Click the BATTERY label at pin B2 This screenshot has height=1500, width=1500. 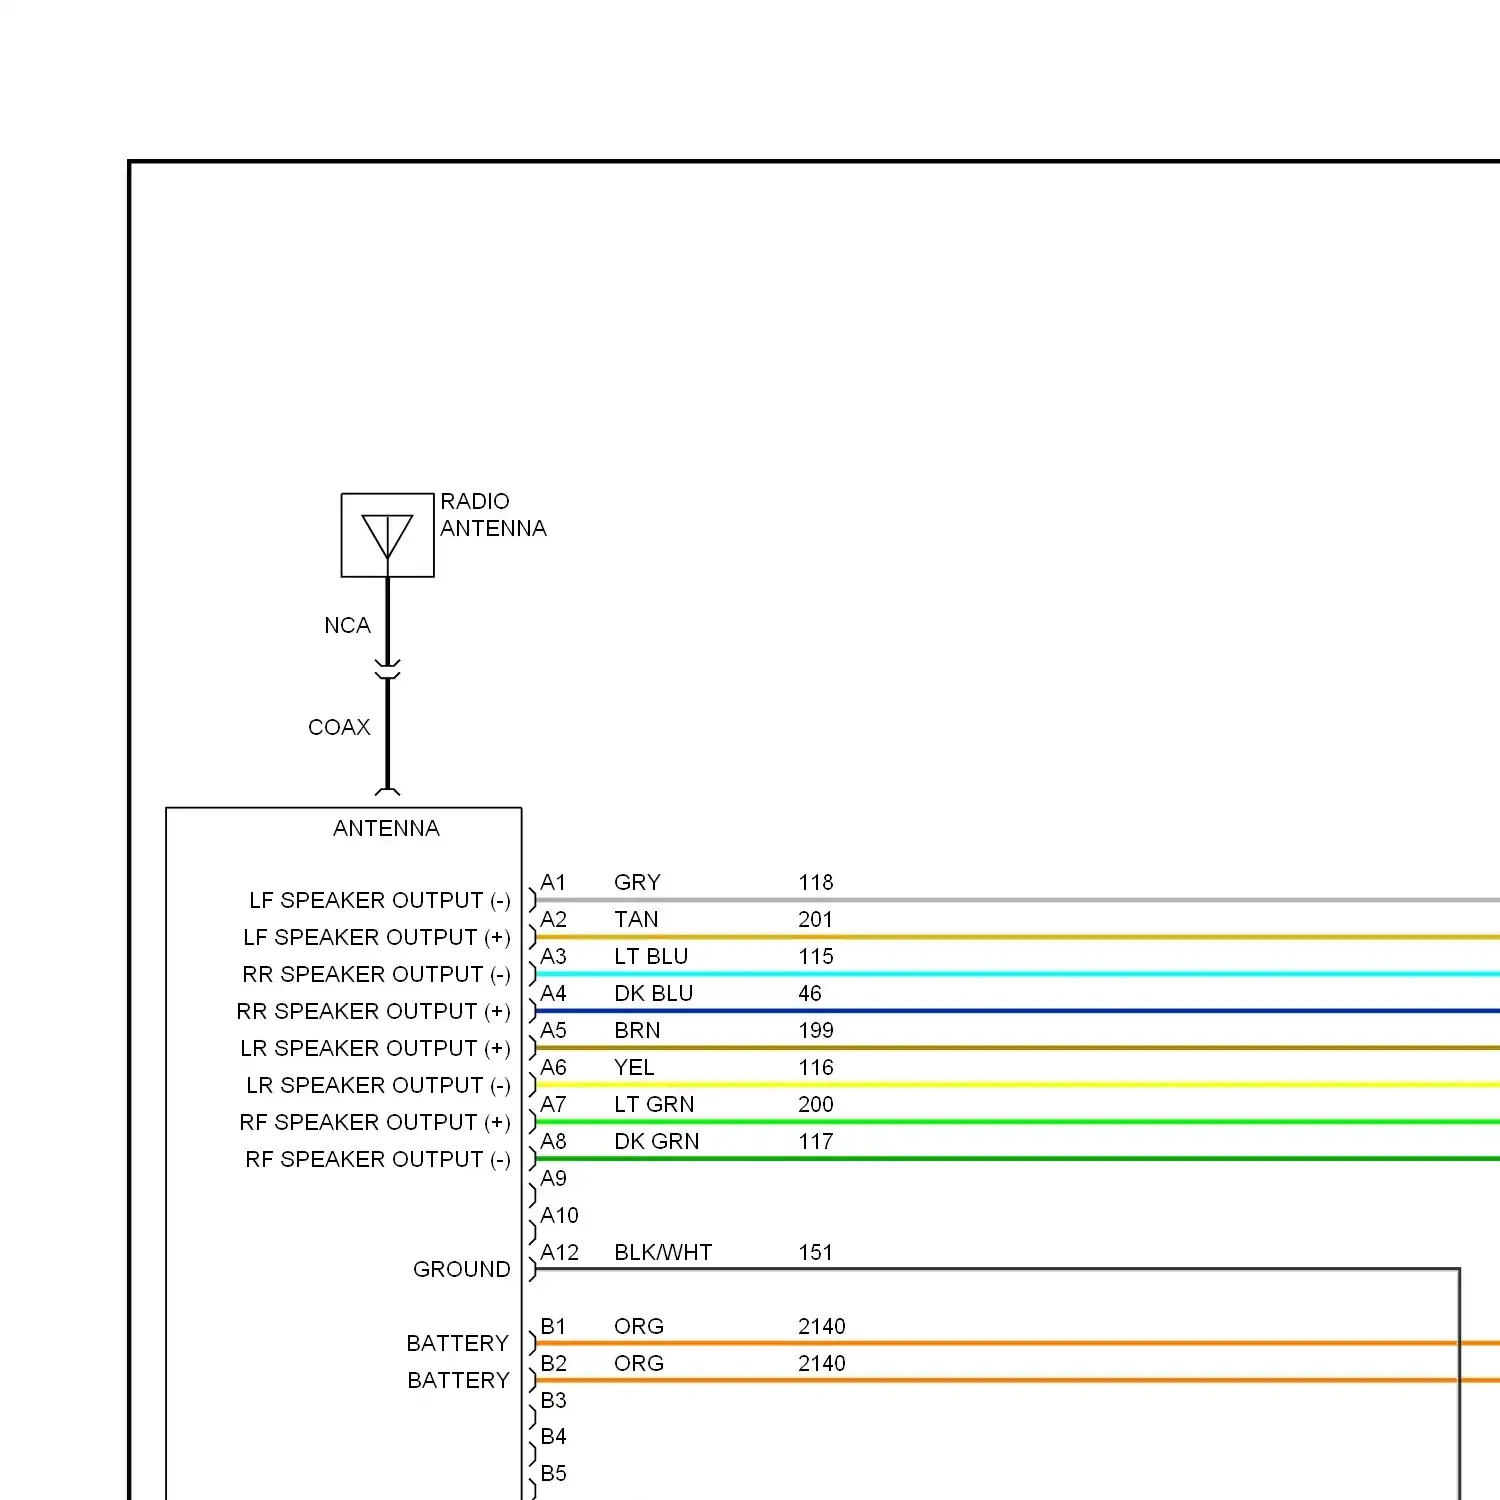tap(459, 1381)
